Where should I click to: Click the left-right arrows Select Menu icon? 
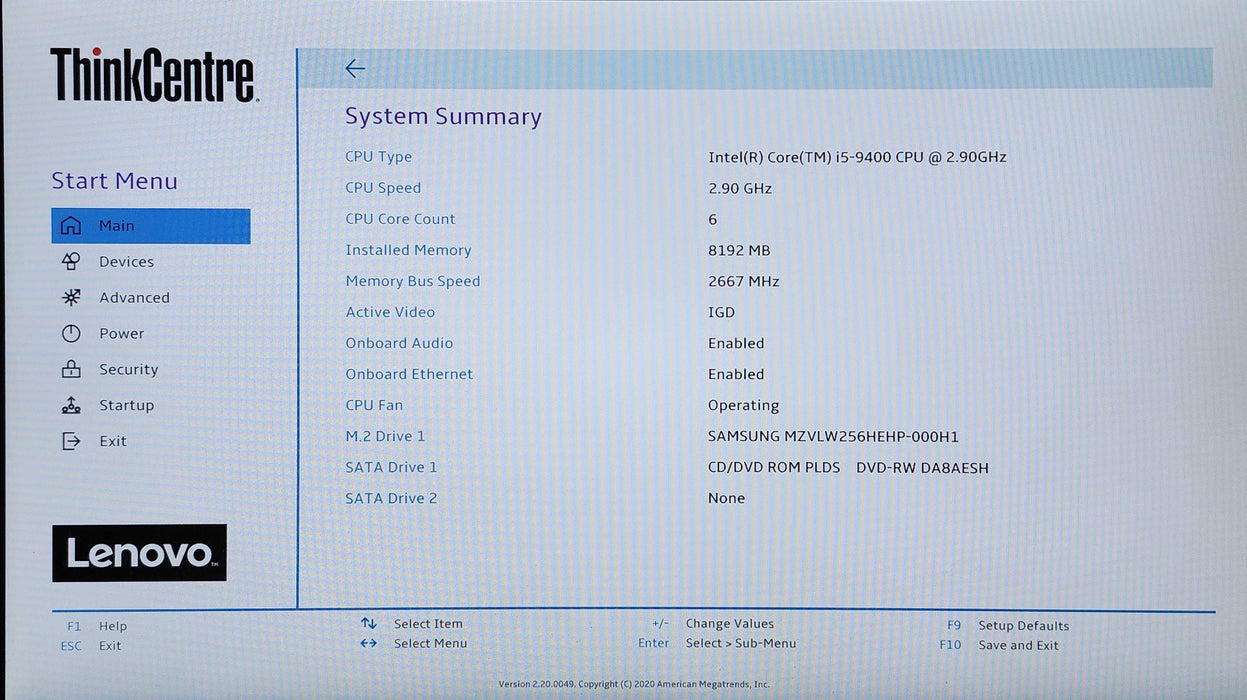click(x=369, y=643)
